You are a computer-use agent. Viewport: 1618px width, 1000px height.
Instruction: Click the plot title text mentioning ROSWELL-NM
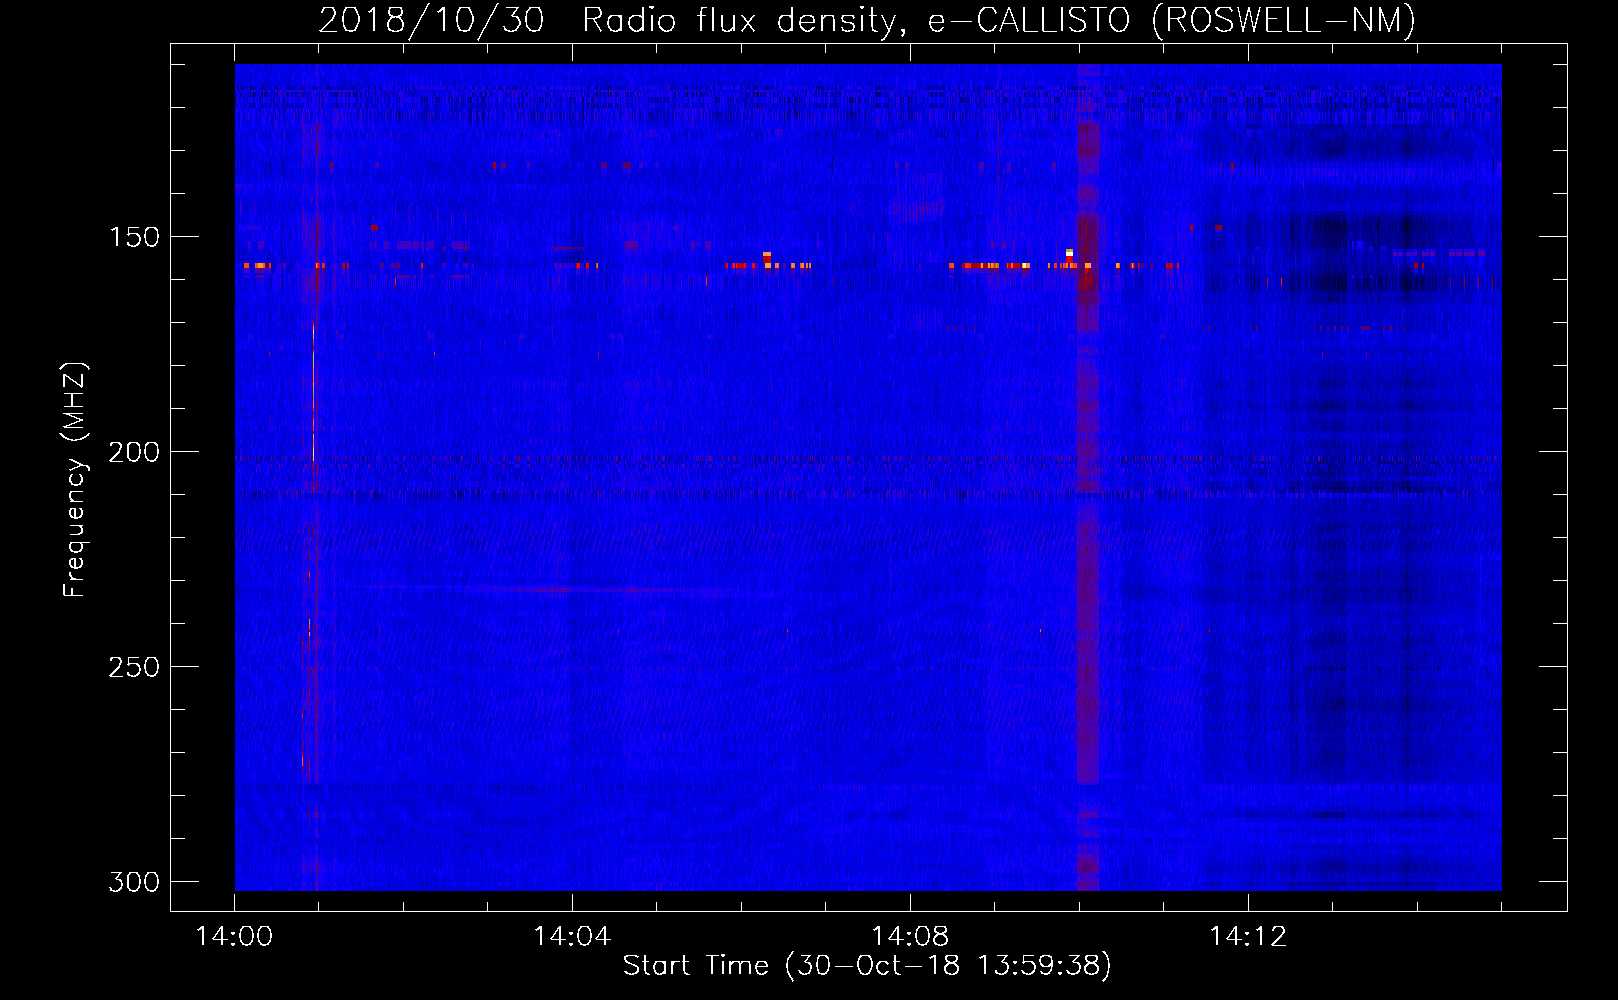(x=867, y=20)
